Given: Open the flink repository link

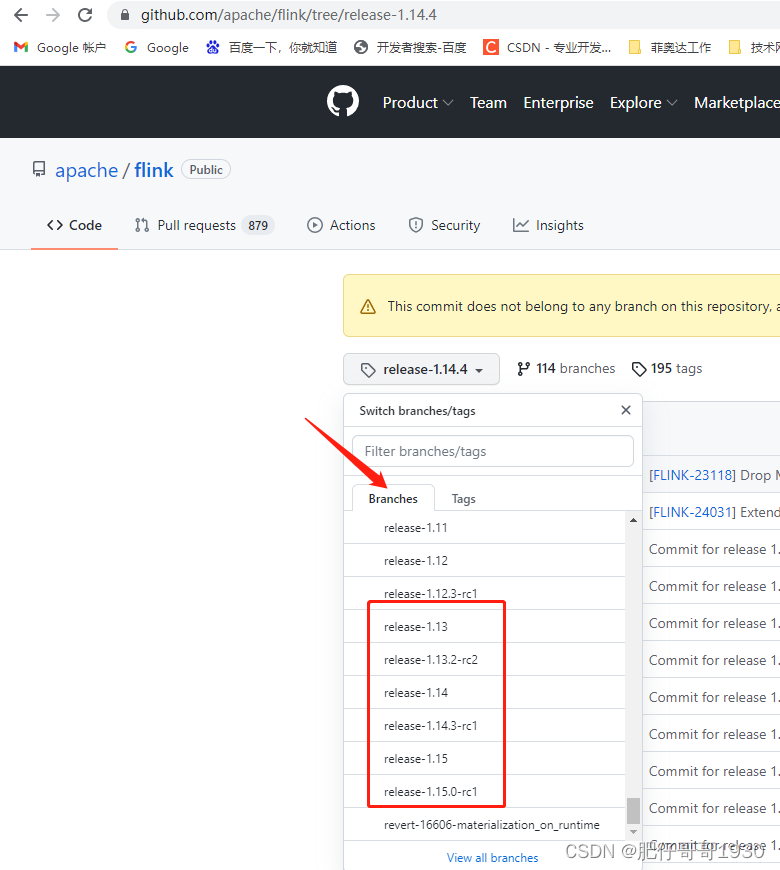Looking at the screenshot, I should [x=154, y=170].
